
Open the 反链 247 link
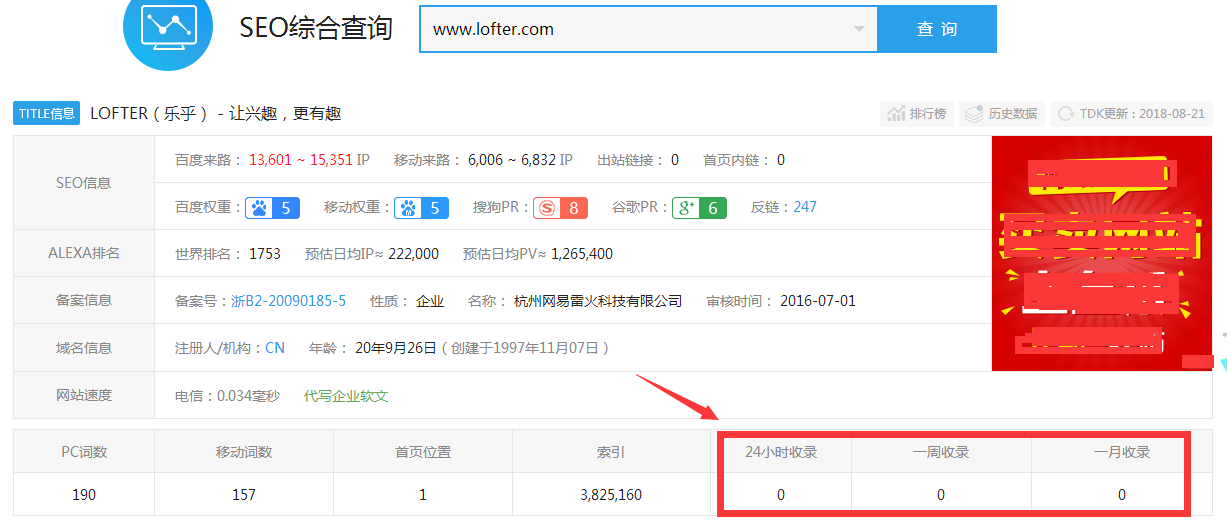(805, 207)
